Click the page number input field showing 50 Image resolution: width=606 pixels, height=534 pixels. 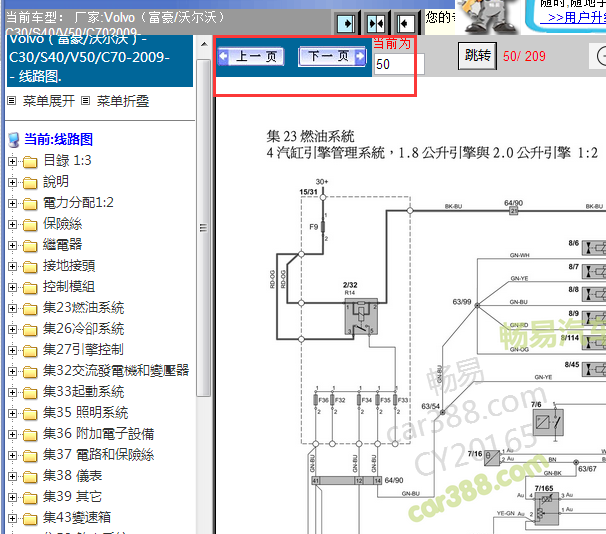[399, 64]
